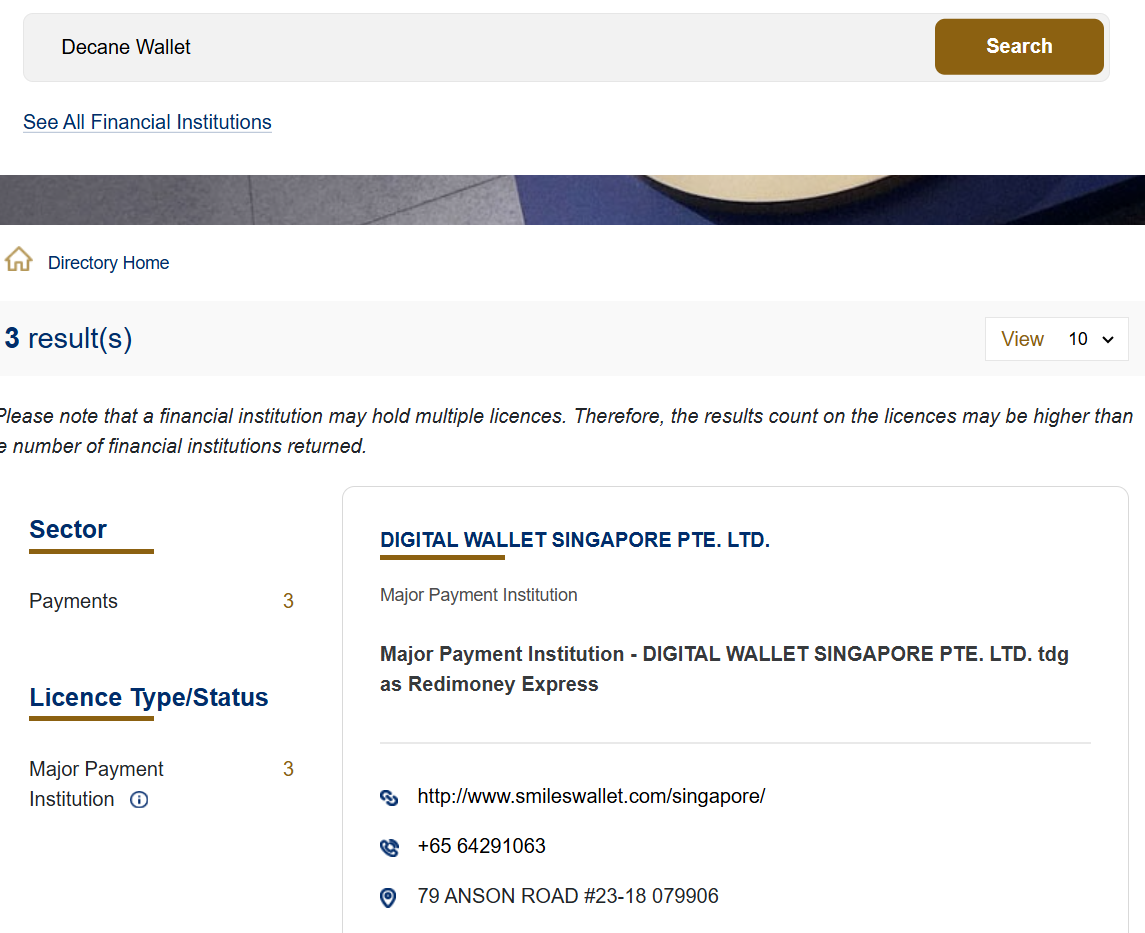Click inside the Decane Wallet search field
The image size is (1145, 933).
pyautogui.click(x=480, y=47)
